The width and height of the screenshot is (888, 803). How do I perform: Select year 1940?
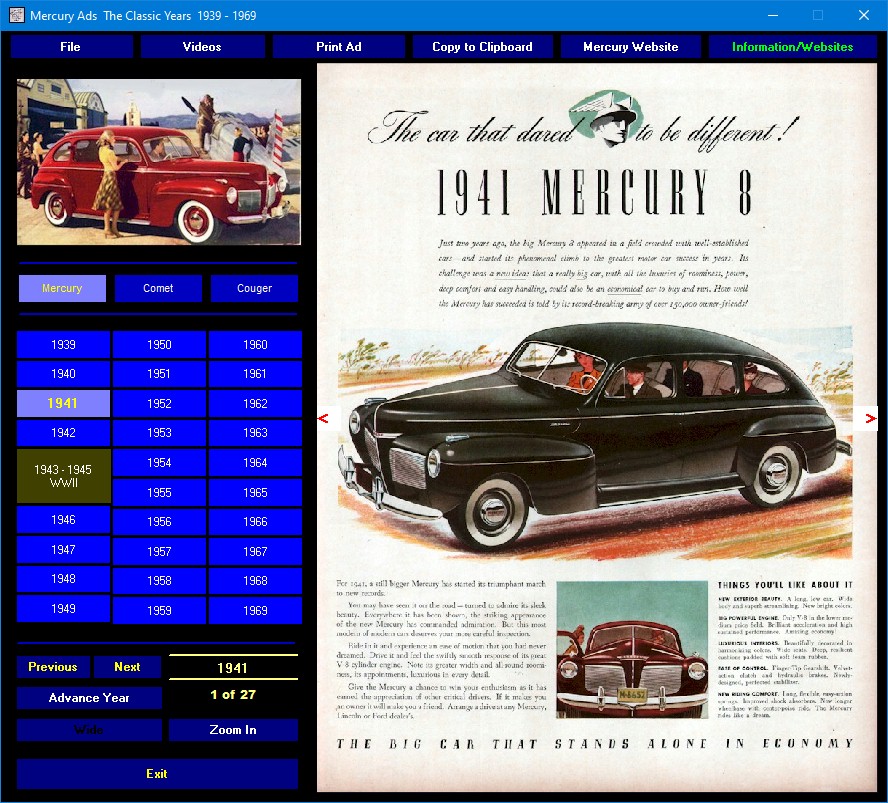63,374
